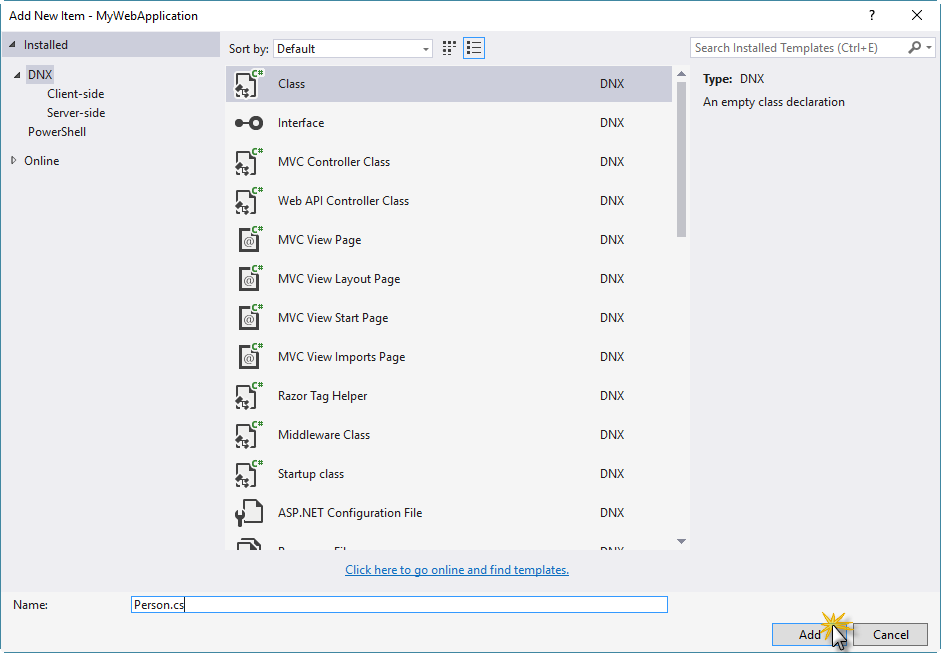Click the Razor Tag Helper icon
Screen dimensions: 941x653
tap(248, 396)
